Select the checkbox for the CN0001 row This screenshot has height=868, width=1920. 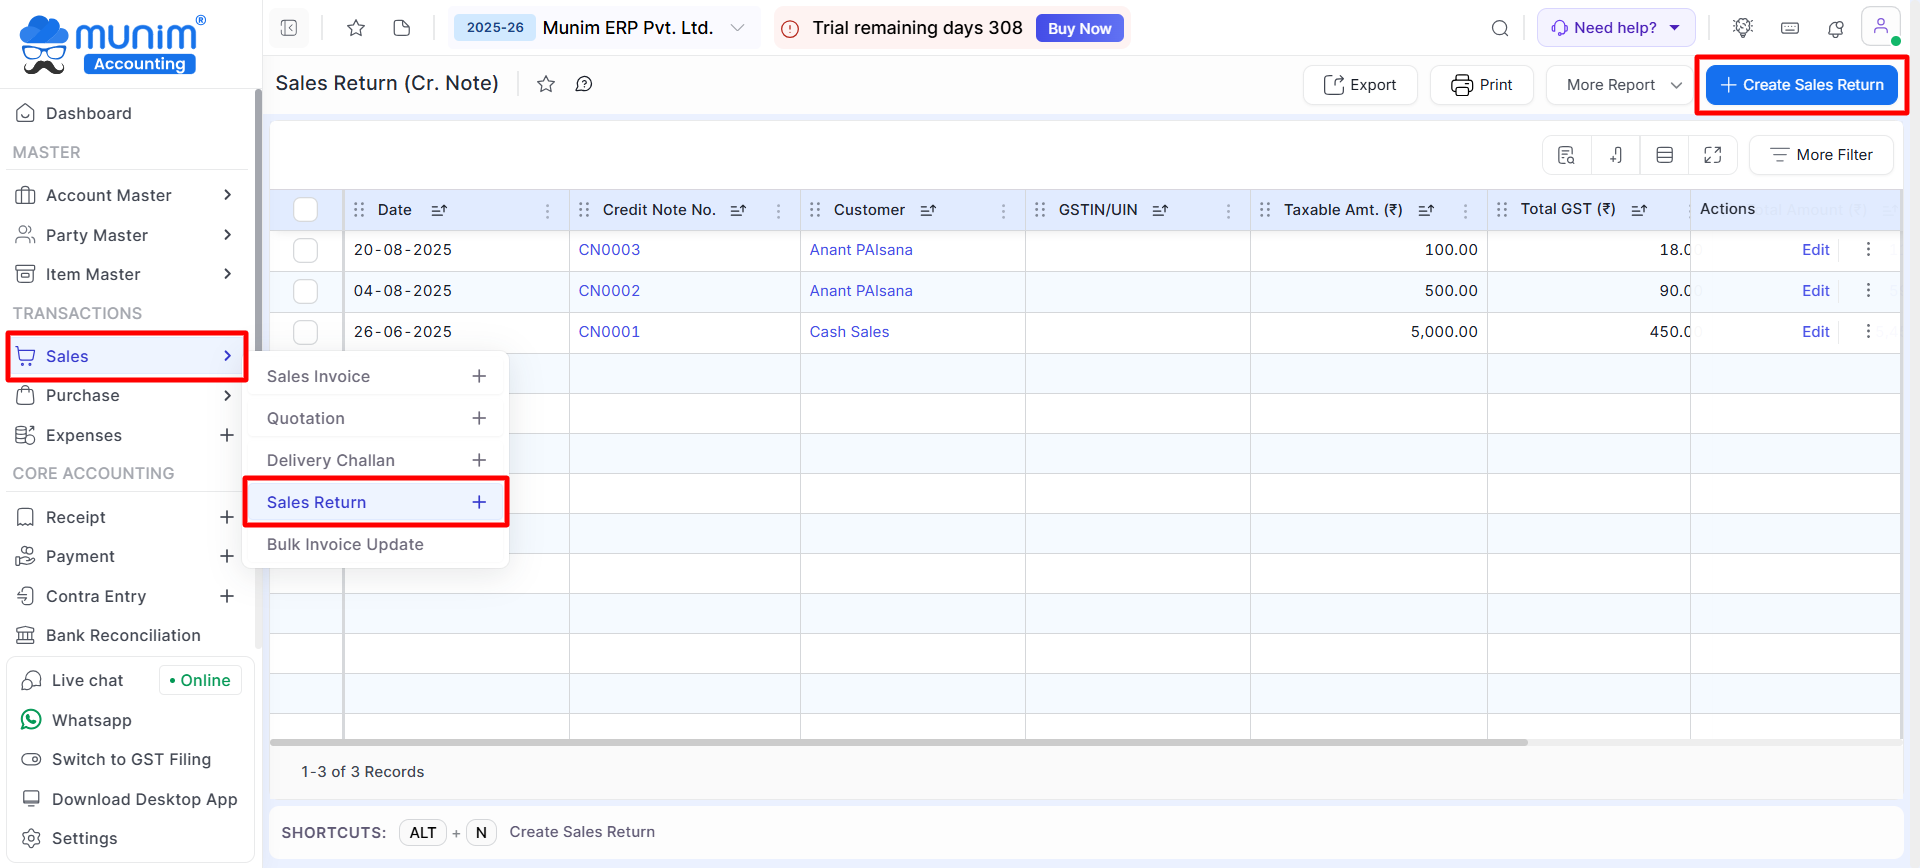pos(306,332)
